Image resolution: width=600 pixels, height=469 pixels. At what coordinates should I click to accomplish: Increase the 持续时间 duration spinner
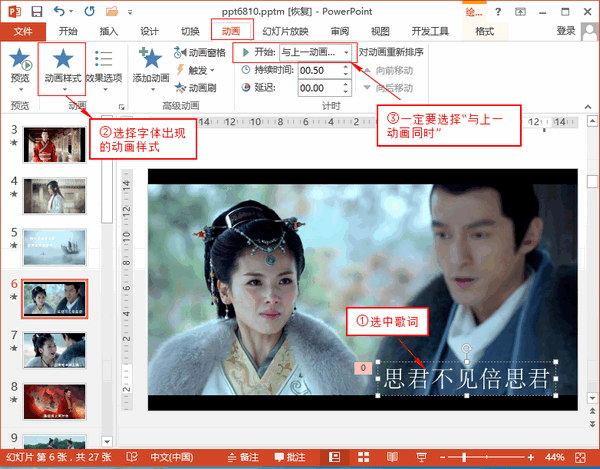346,67
